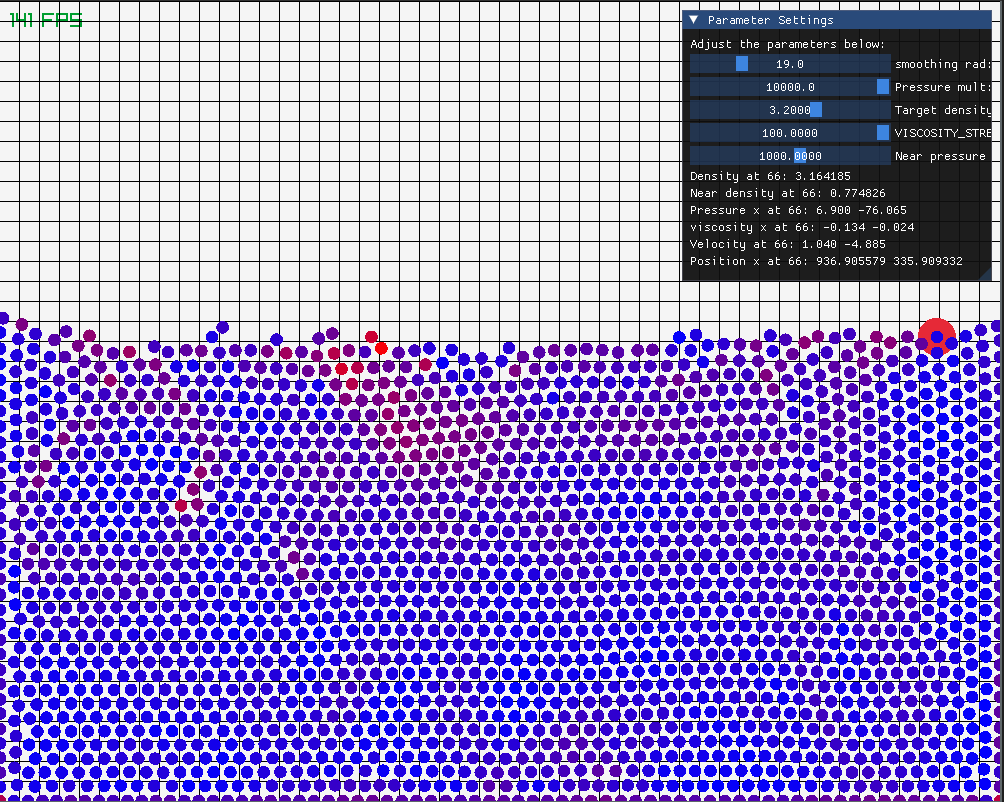Click the viscosity x at 66 readout
This screenshot has height=802, width=1004.
point(802,227)
